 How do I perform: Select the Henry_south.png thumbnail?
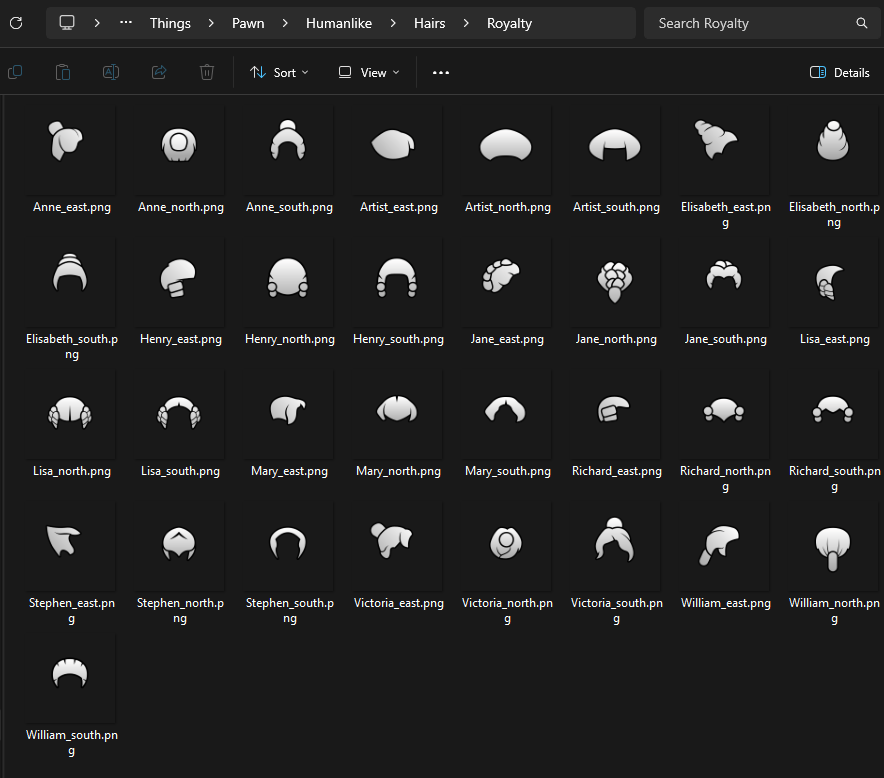coord(397,277)
